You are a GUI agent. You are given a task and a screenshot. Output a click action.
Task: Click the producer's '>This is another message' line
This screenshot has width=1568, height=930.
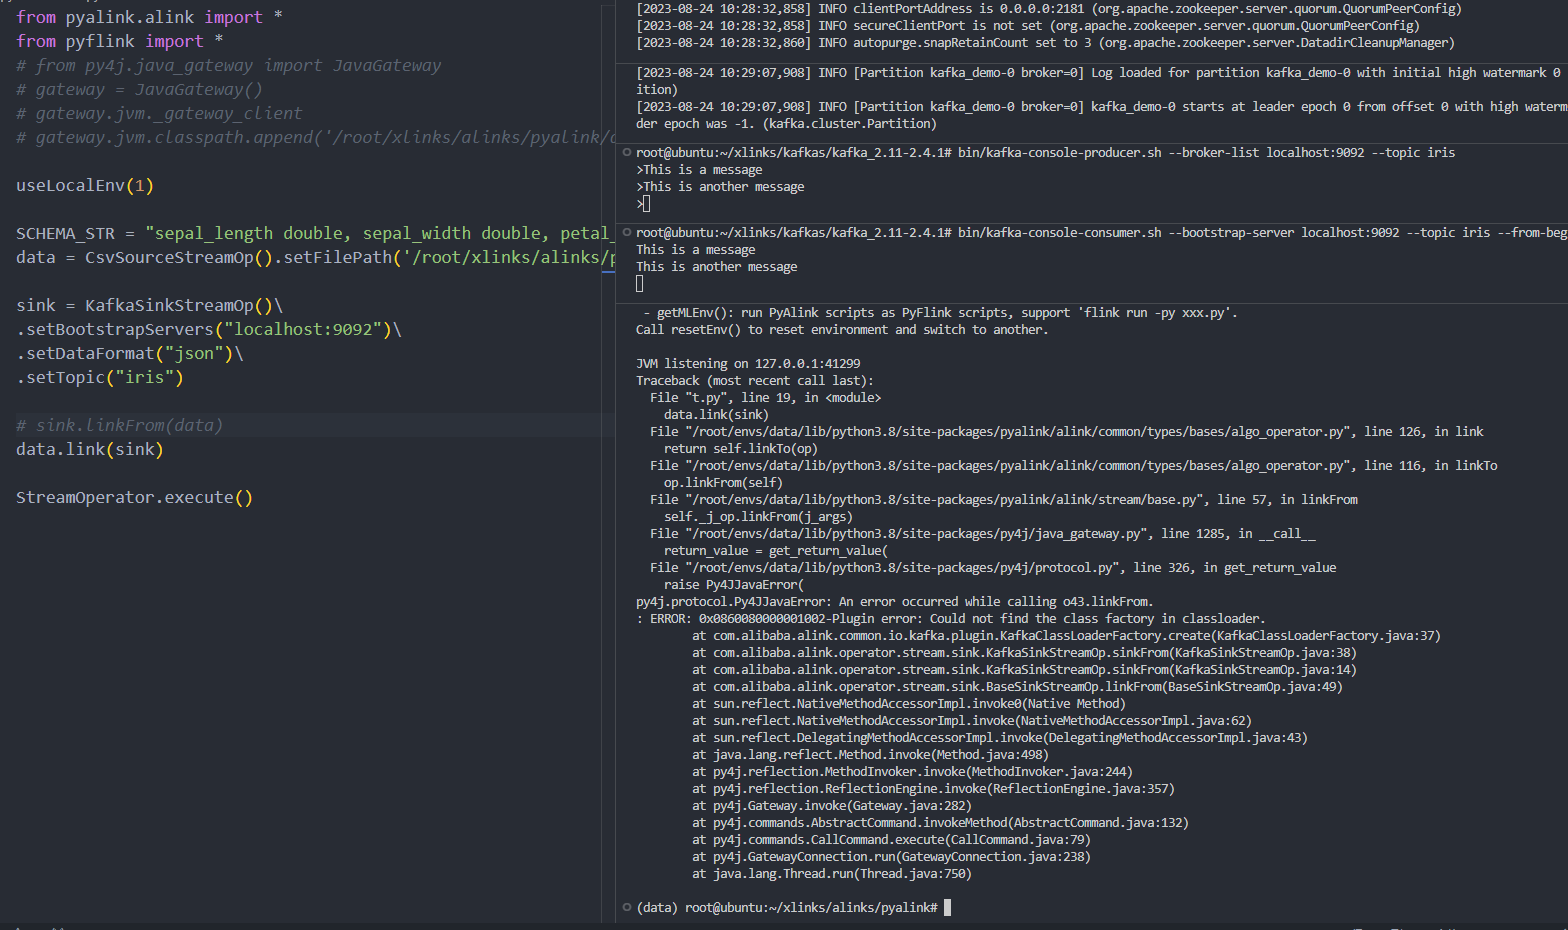point(720,187)
